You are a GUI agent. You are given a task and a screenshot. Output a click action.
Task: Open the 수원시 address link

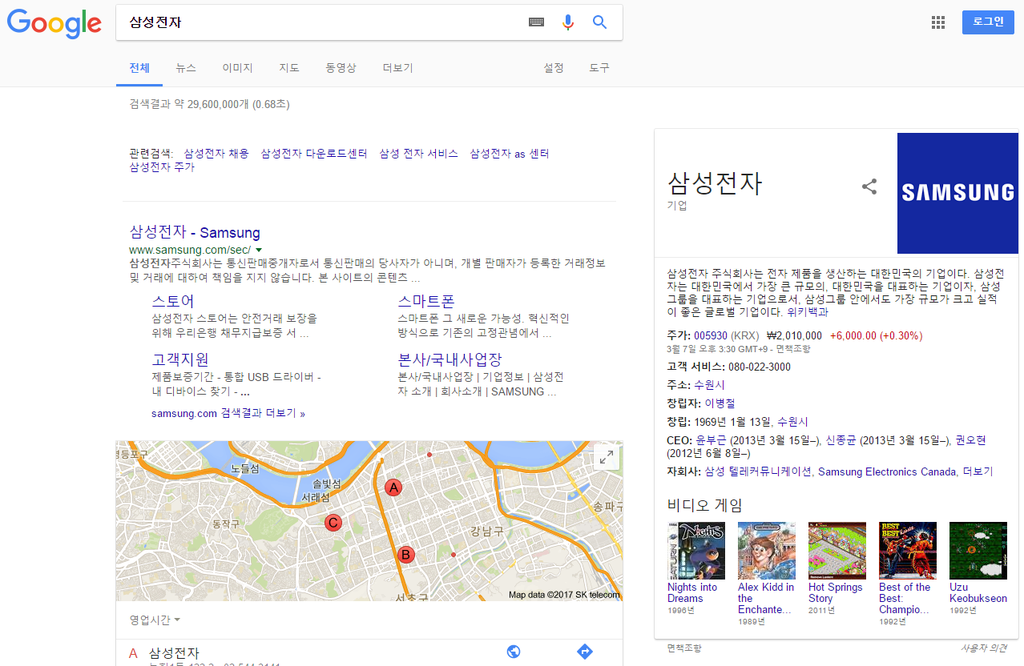[709, 385]
